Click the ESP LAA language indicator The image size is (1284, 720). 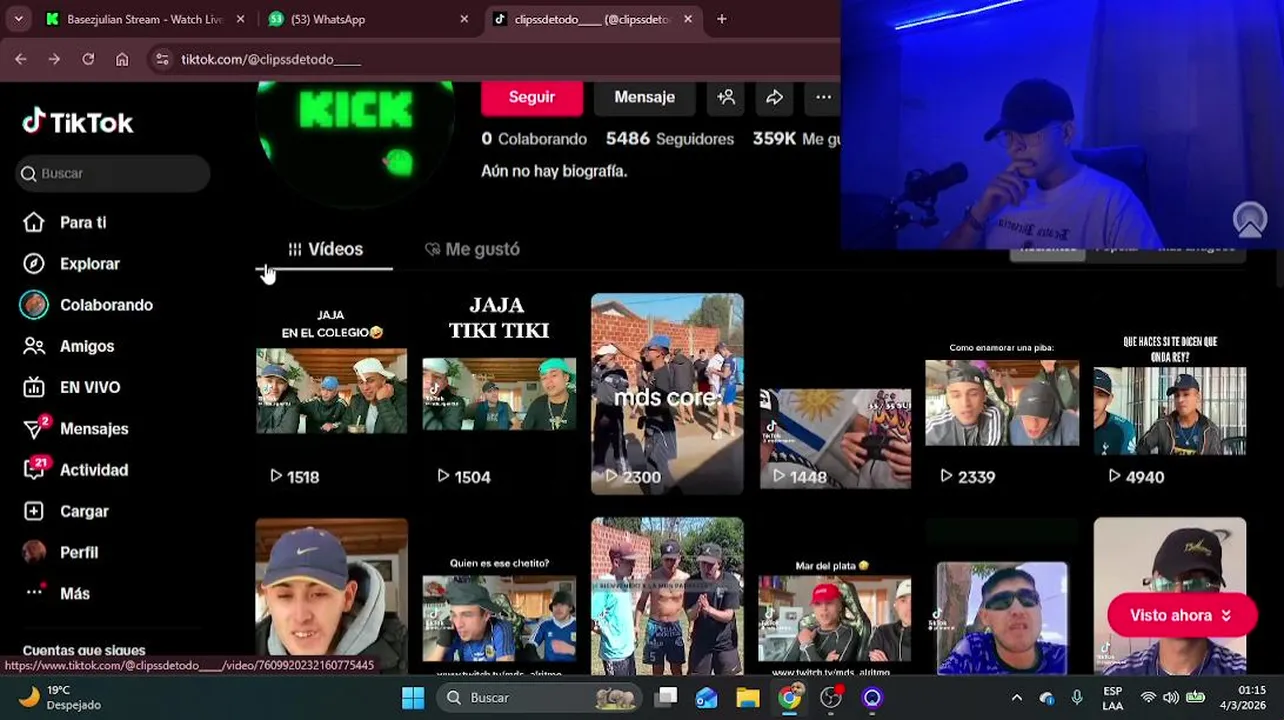[1113, 698]
